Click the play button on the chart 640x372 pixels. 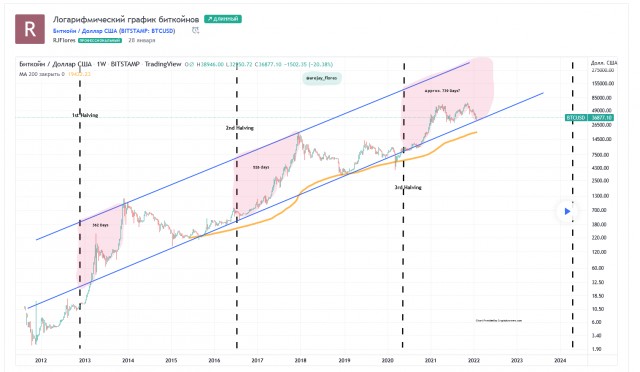coord(567,211)
